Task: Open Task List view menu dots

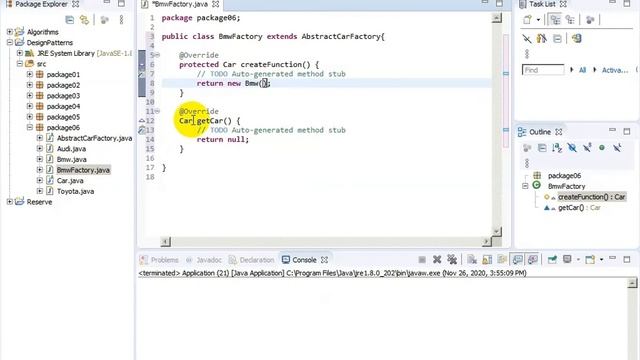Action: click(x=527, y=54)
